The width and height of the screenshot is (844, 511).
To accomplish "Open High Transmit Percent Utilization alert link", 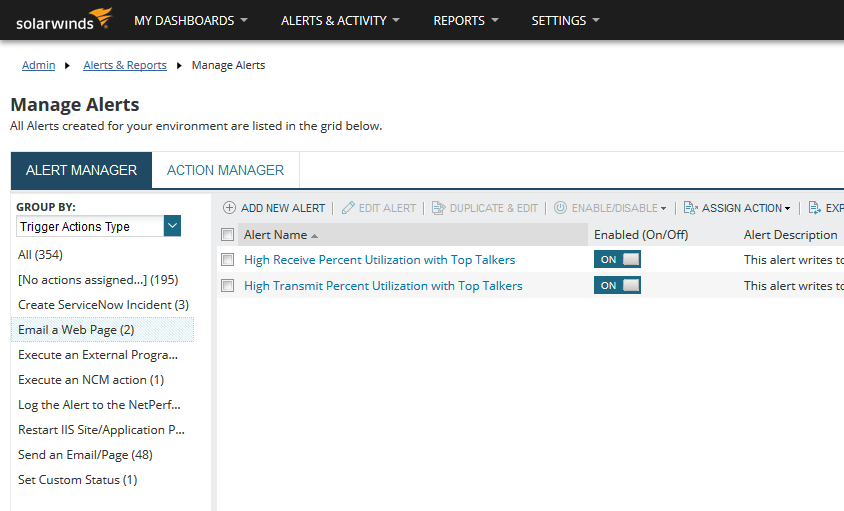I will [383, 286].
